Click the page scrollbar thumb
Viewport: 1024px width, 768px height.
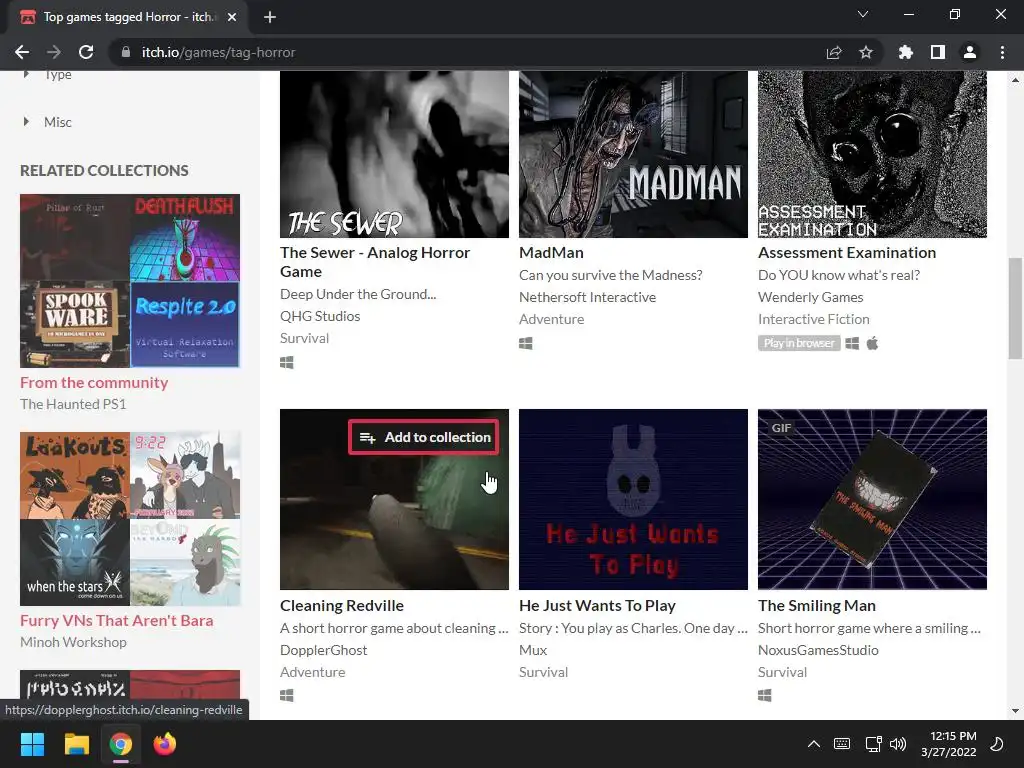[1015, 308]
